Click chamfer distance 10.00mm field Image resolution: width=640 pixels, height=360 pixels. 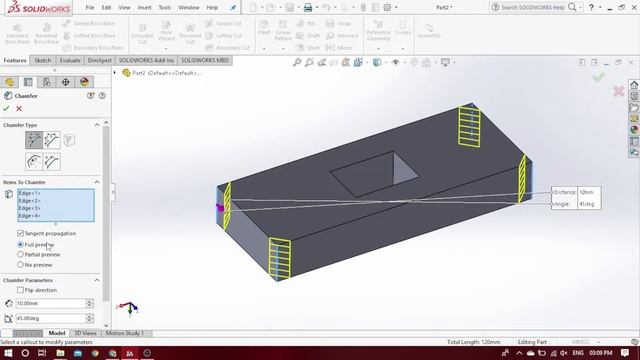pos(50,303)
